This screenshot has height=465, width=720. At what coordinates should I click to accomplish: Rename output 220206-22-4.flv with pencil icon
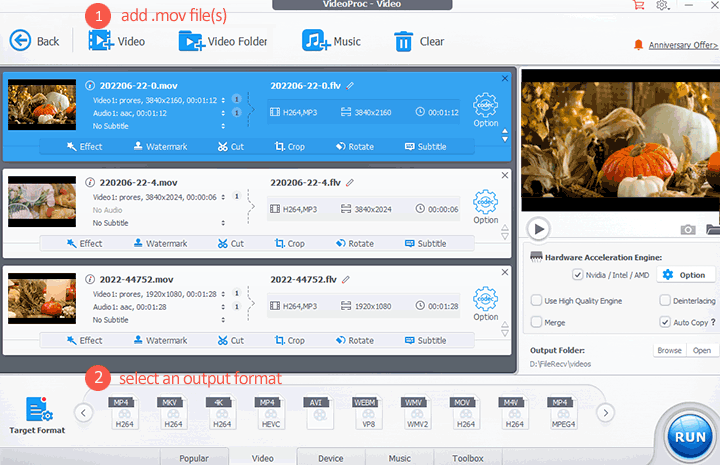[x=350, y=183]
